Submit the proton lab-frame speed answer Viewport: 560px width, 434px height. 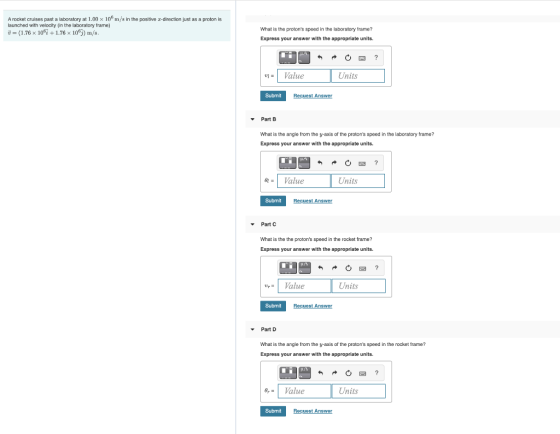pos(273,96)
